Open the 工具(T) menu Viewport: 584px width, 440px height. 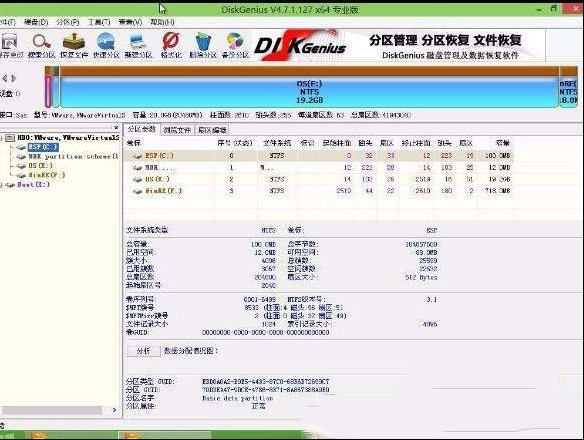pos(99,22)
